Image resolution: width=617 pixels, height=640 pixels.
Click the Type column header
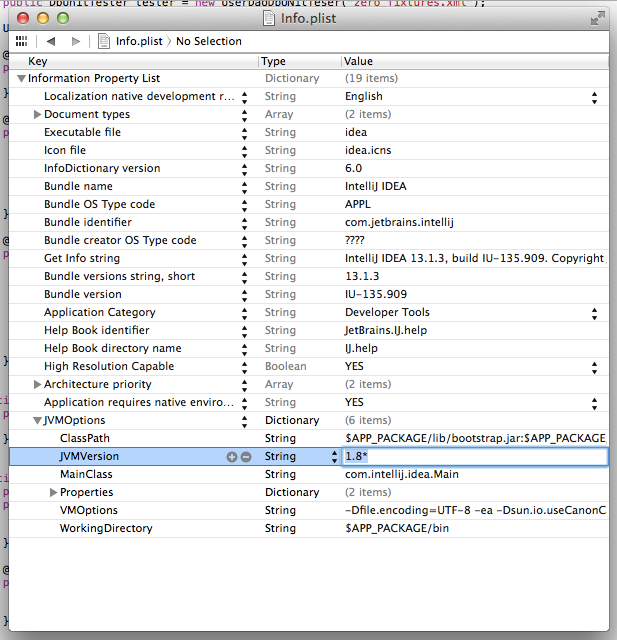point(300,61)
